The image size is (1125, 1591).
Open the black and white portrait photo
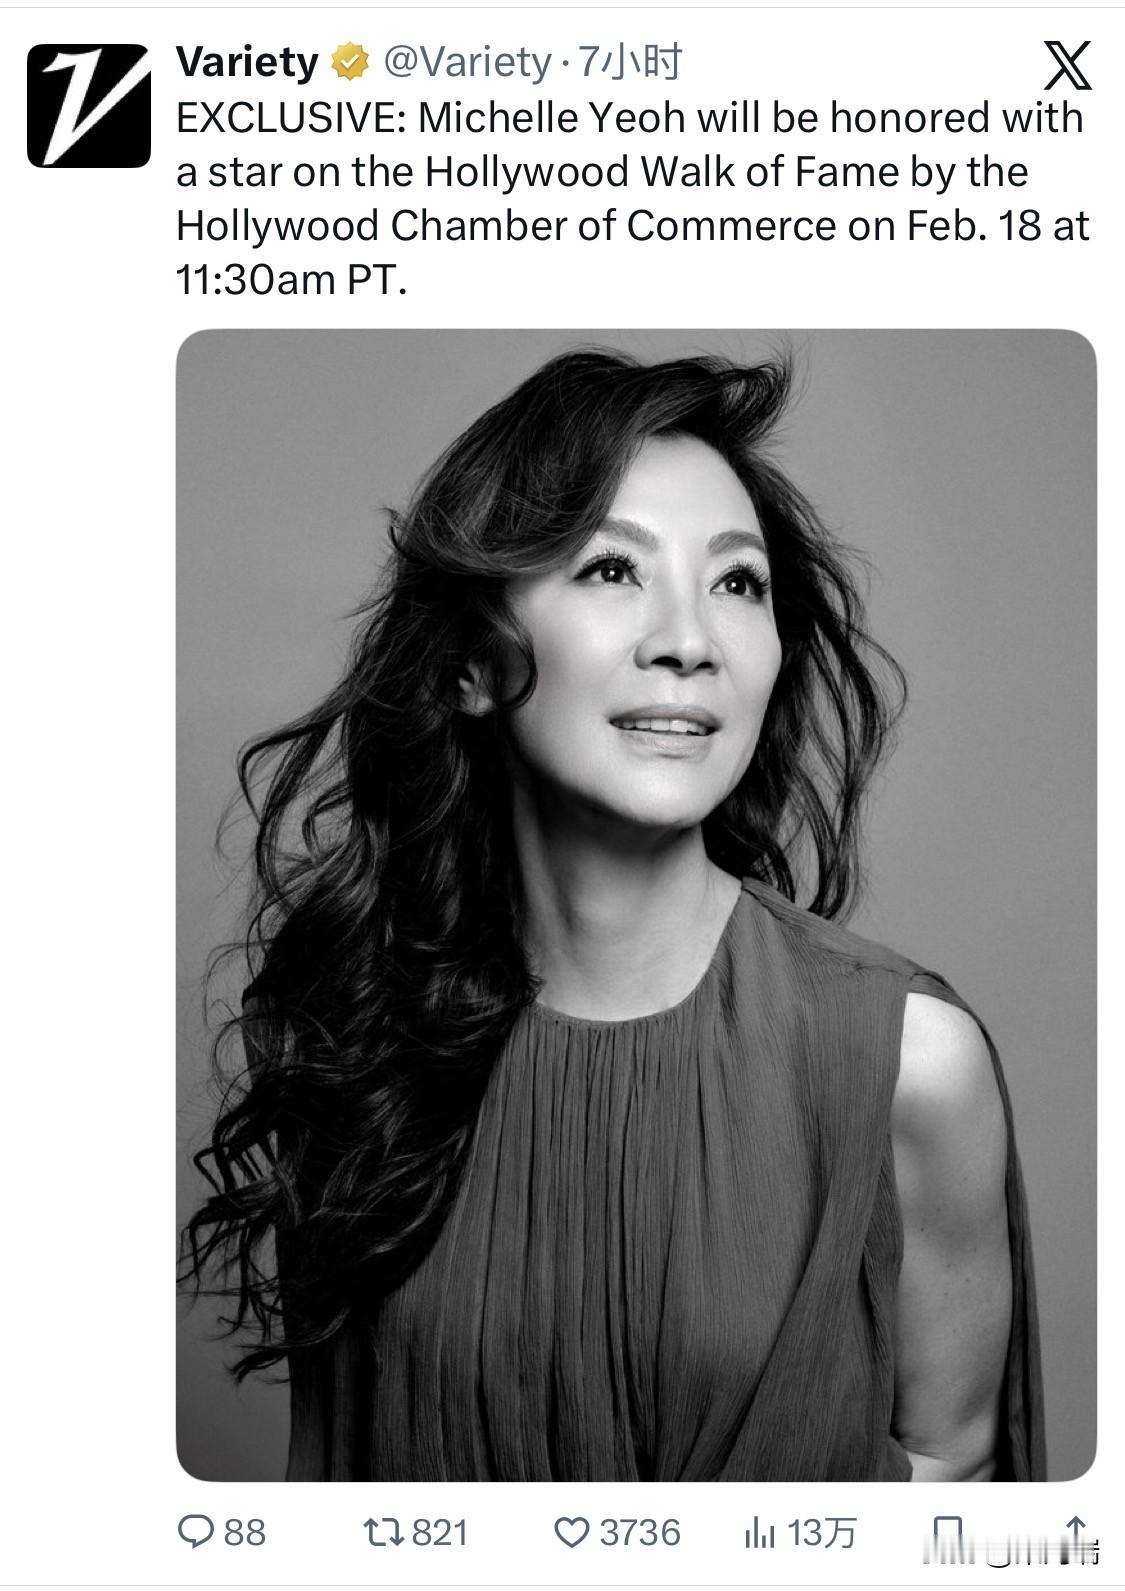tap(636, 905)
